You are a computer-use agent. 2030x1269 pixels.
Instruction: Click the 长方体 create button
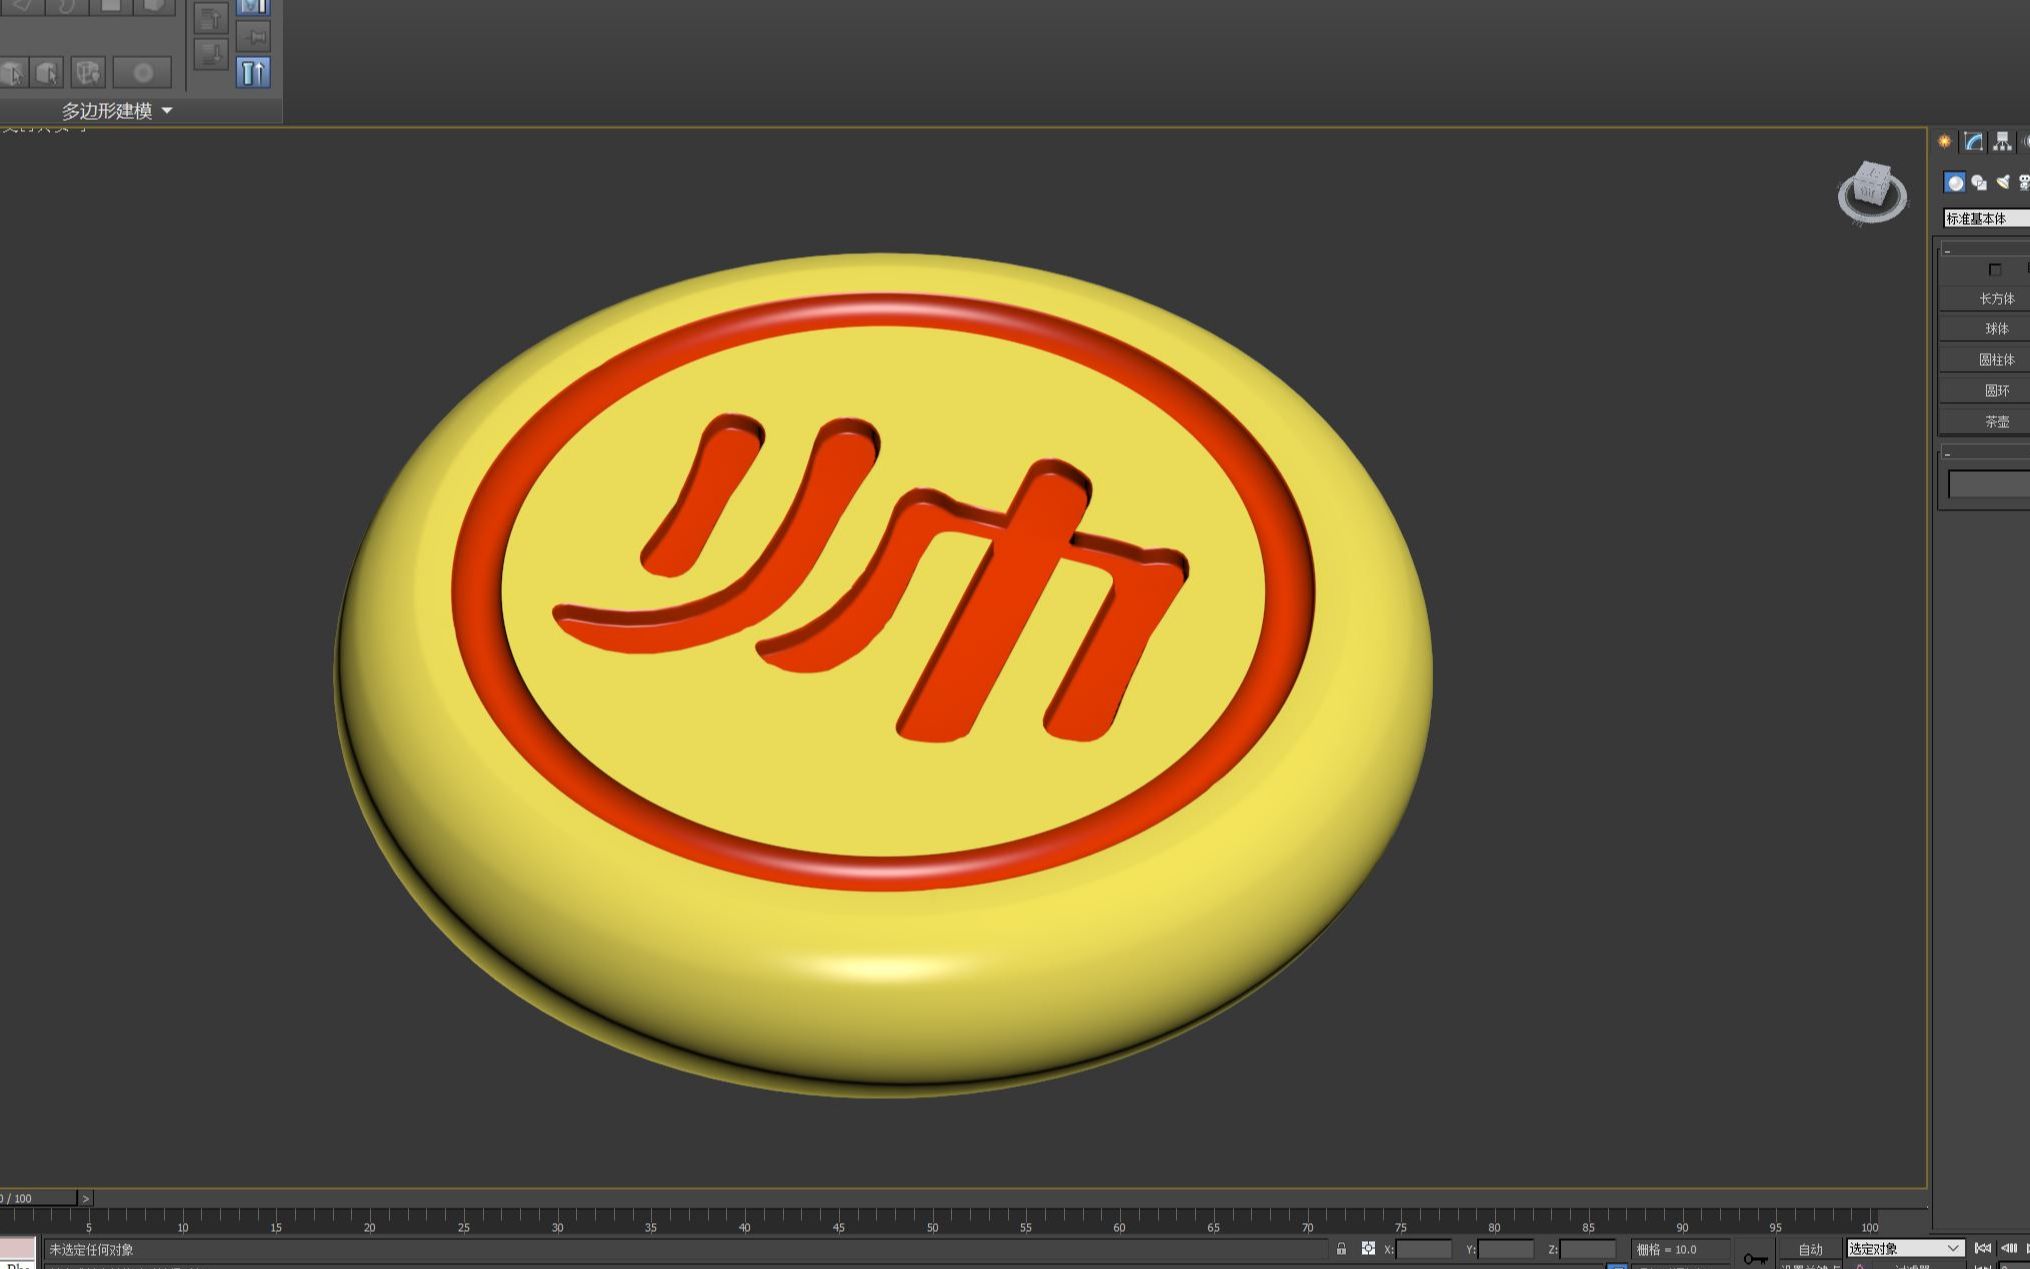(1995, 299)
